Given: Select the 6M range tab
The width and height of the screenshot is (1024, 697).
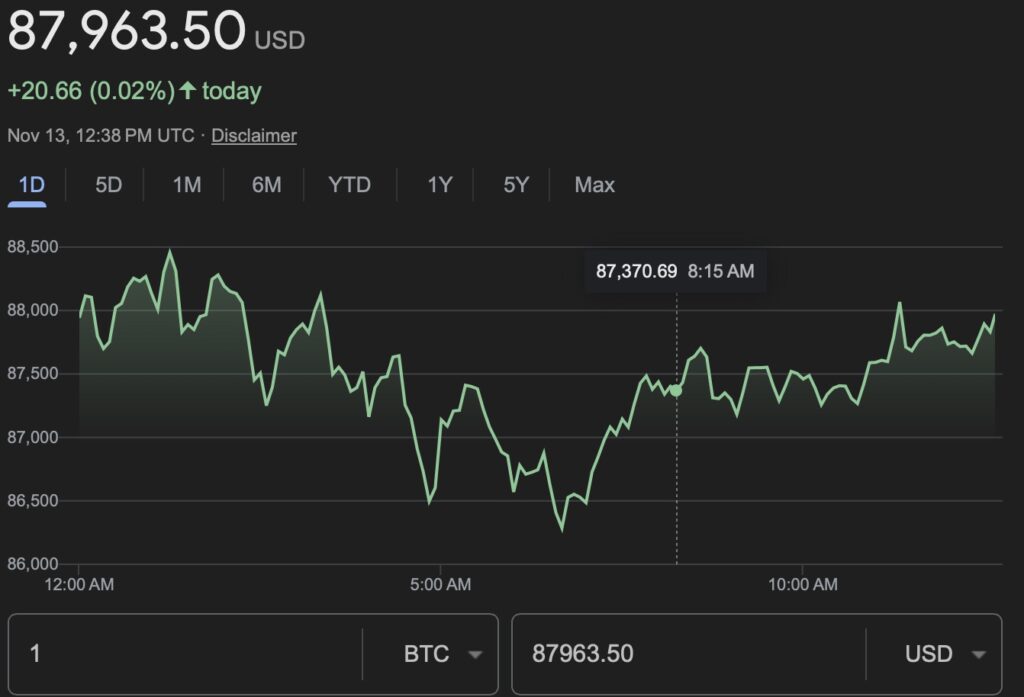Looking at the screenshot, I should click(x=266, y=185).
